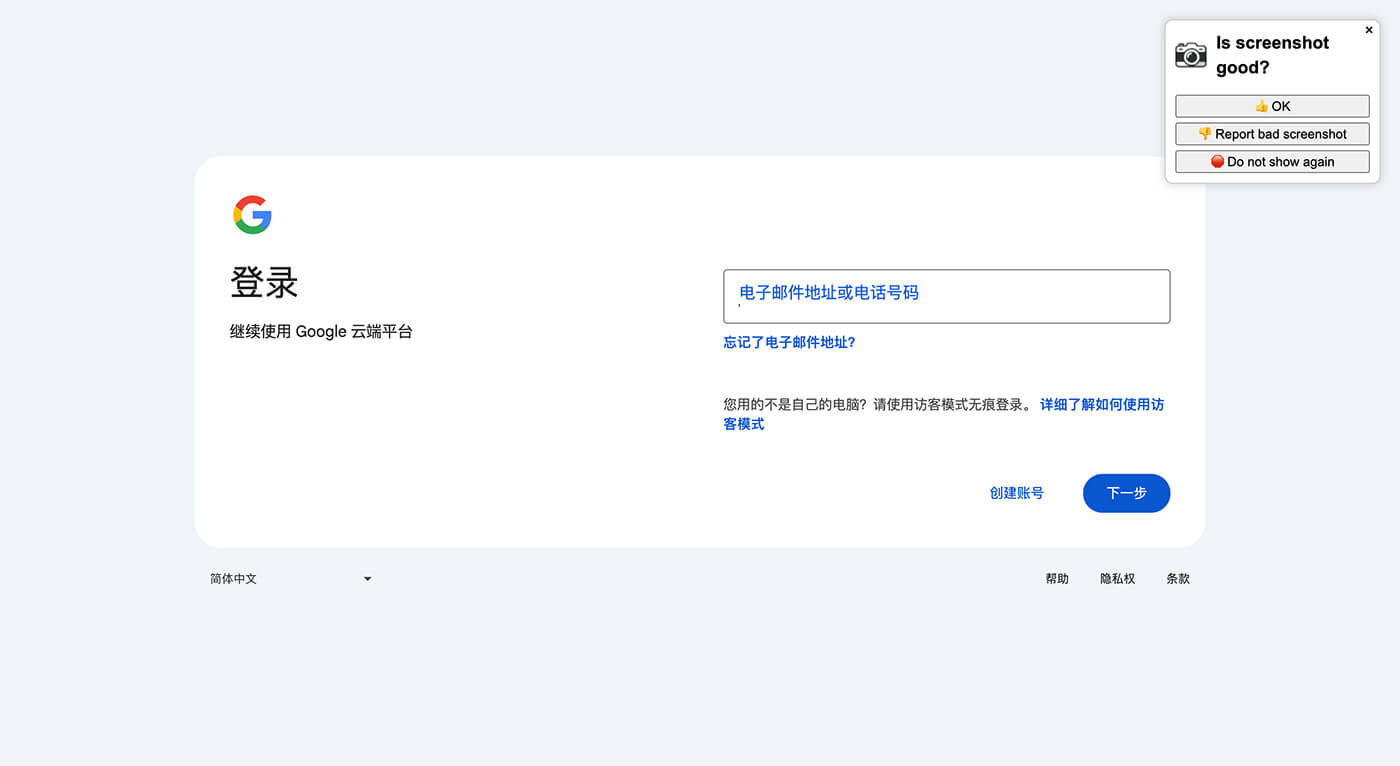This screenshot has height=766, width=1400.
Task: Open the 帮助 footer link
Action: (x=1057, y=579)
